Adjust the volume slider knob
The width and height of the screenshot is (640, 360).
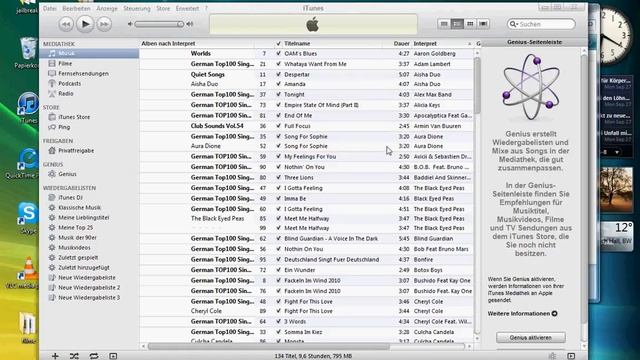tap(180, 24)
